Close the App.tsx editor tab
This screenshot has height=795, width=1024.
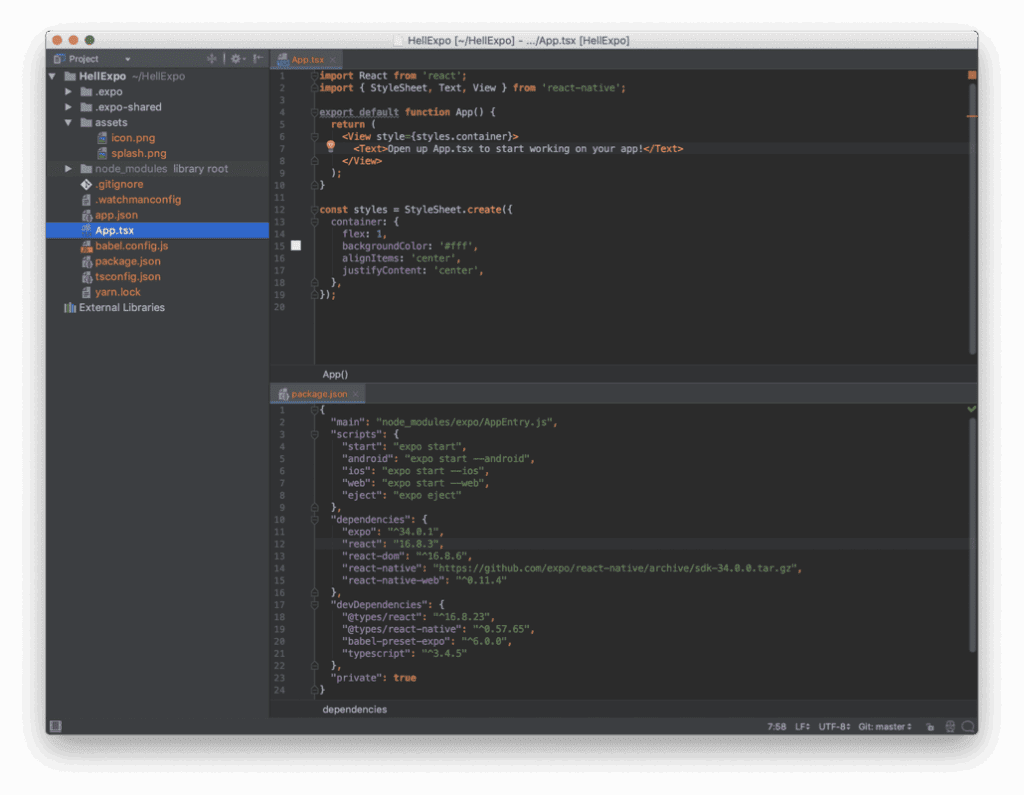pyautogui.click(x=333, y=60)
